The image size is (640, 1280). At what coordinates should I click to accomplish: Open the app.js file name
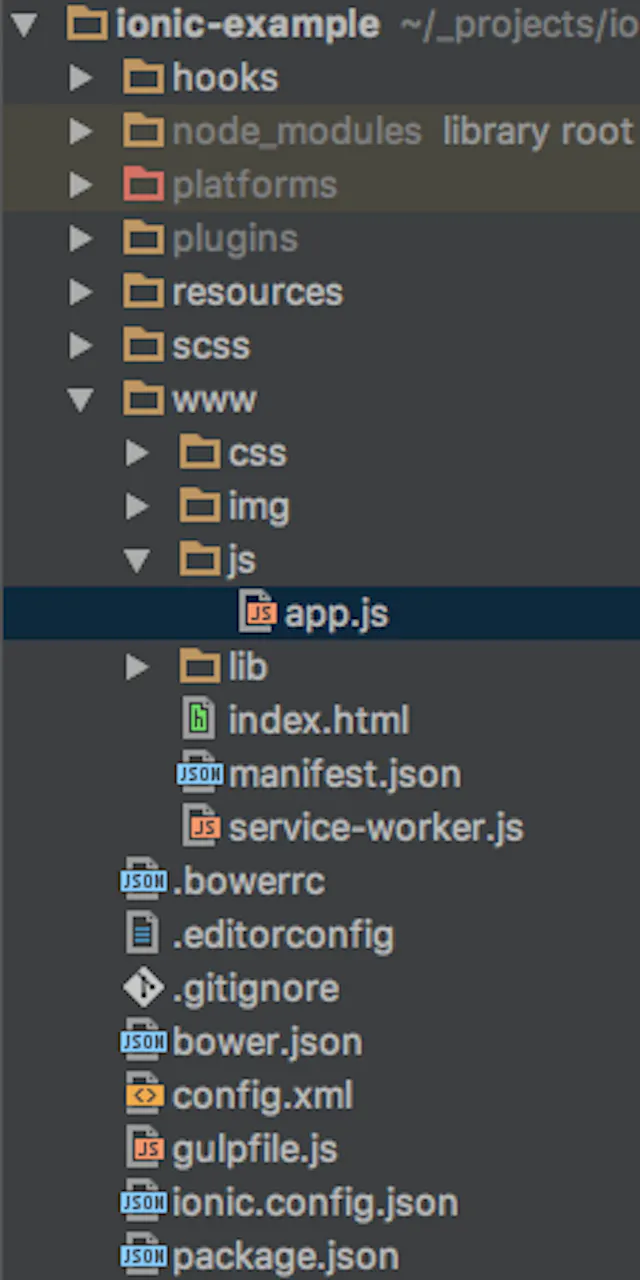click(x=337, y=615)
